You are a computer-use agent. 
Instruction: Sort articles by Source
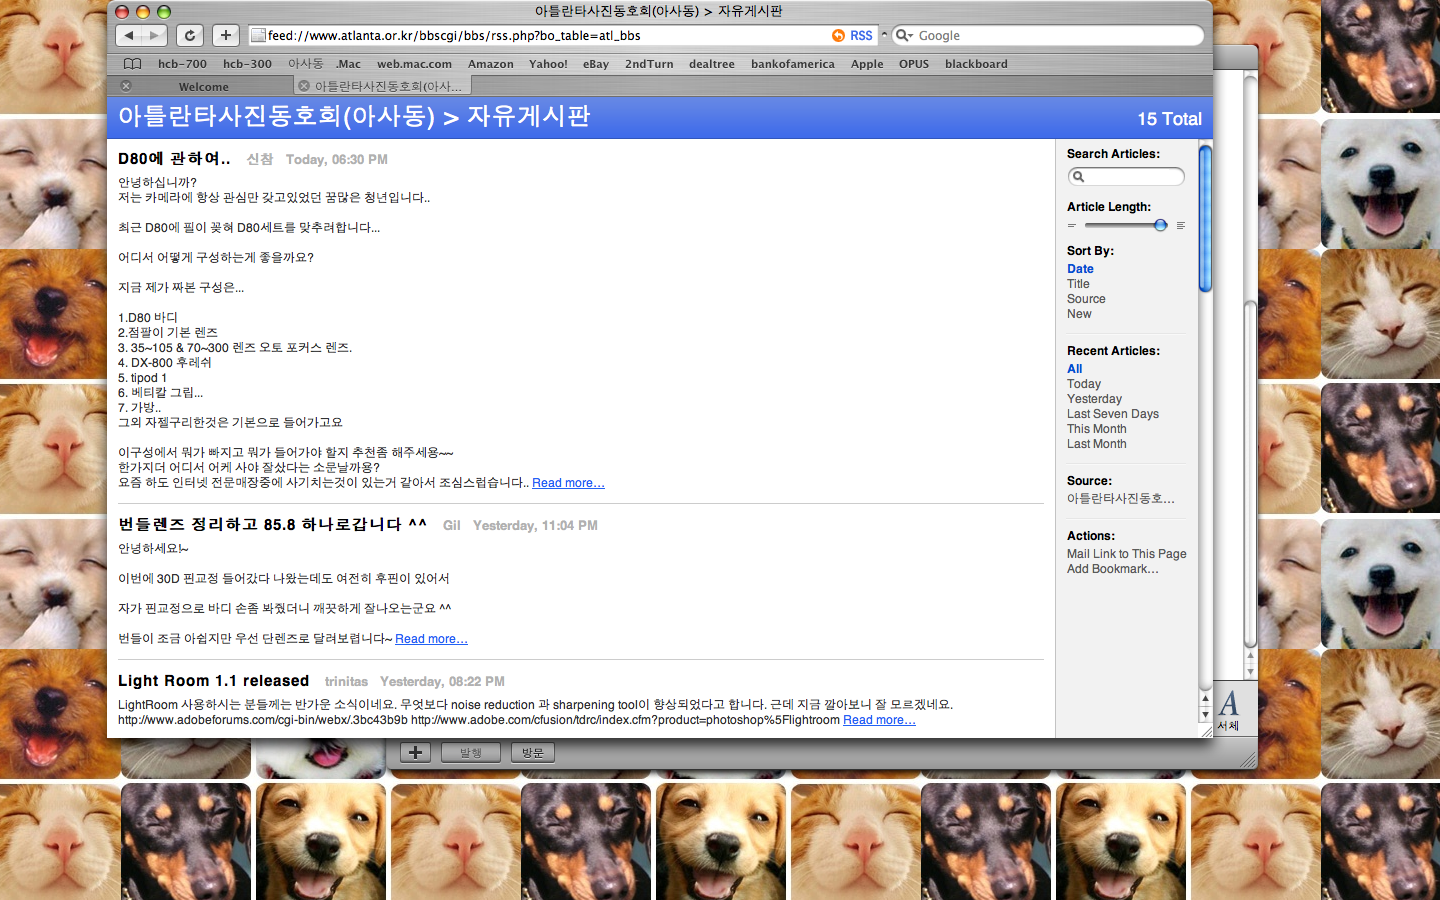[1086, 299]
